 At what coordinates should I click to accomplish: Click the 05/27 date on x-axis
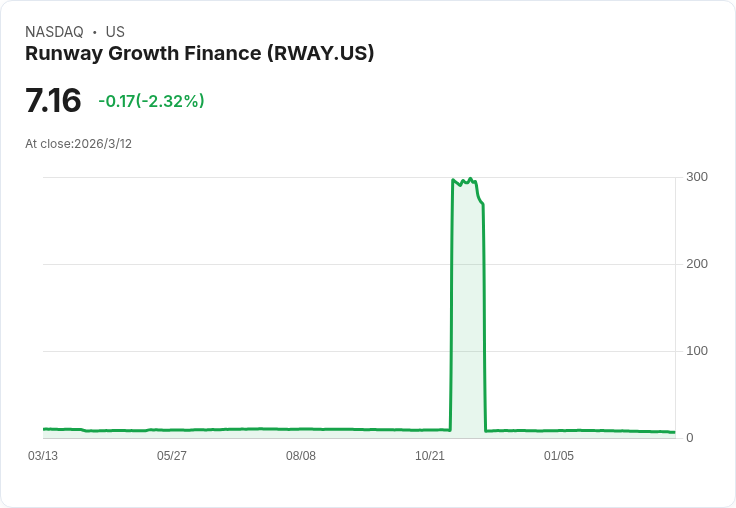[172, 456]
